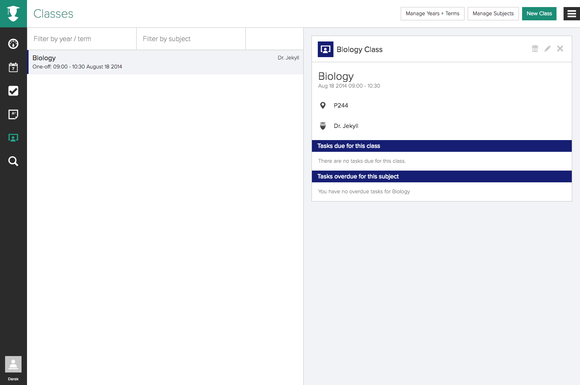Open the notes icon in sidebar
The image size is (580, 385).
click(13, 114)
